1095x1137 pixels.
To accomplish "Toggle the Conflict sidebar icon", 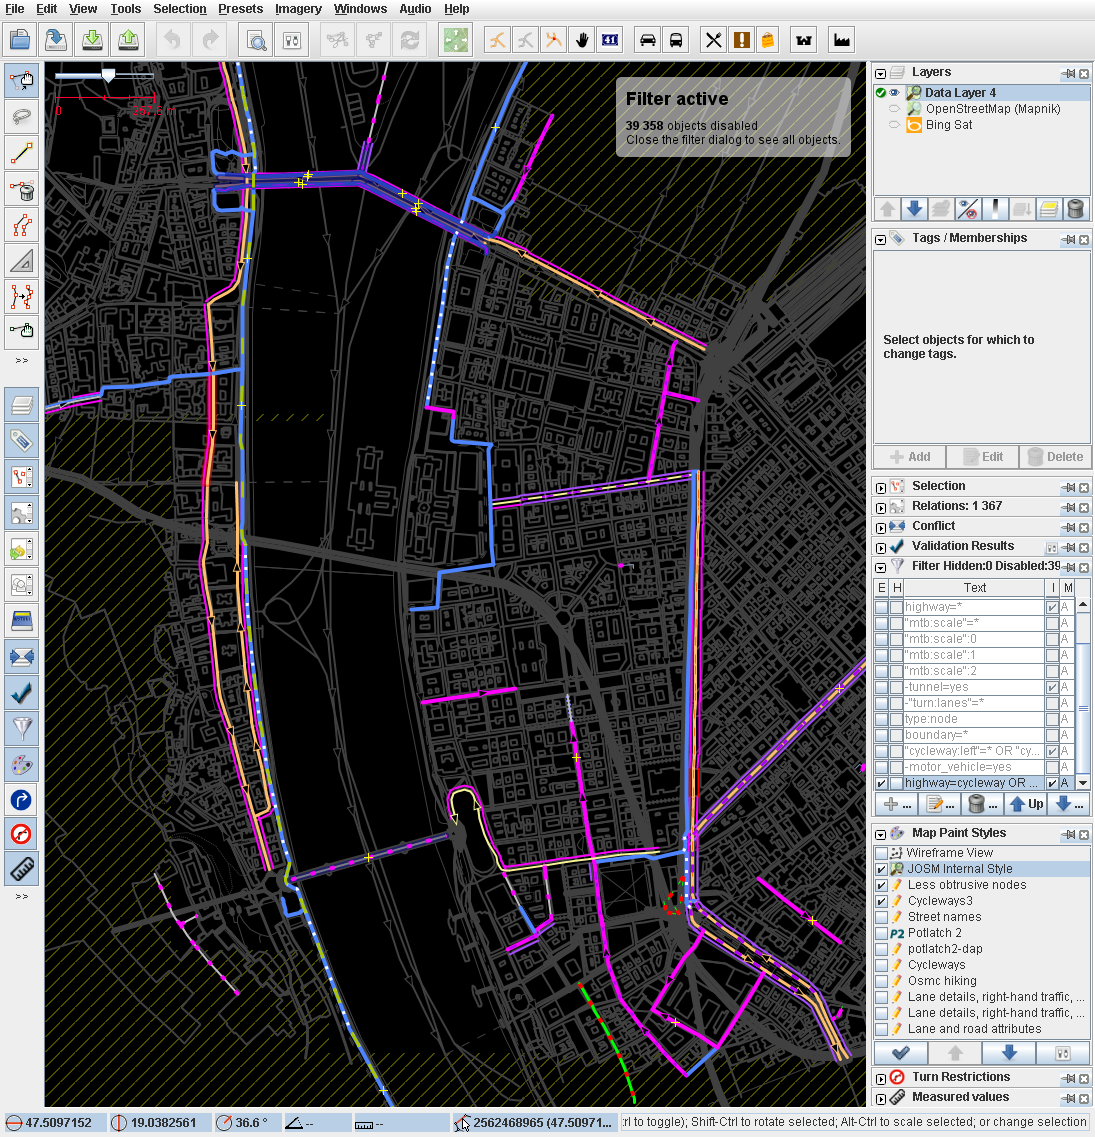I will click(22, 657).
